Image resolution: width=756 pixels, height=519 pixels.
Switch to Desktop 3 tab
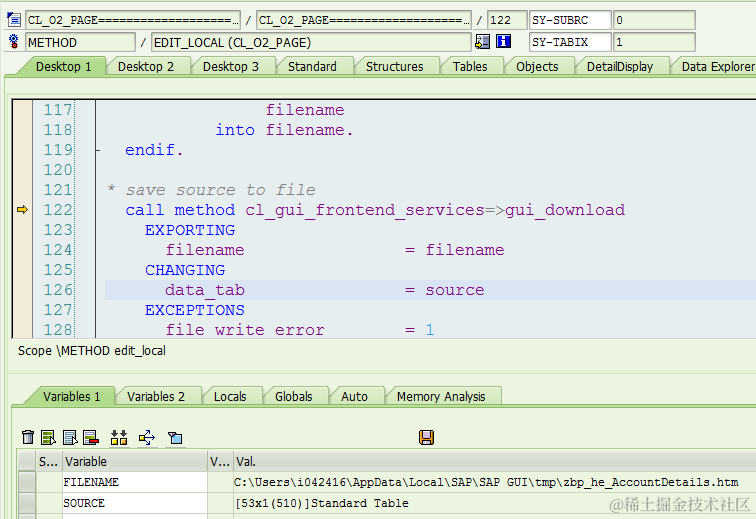coord(230,67)
